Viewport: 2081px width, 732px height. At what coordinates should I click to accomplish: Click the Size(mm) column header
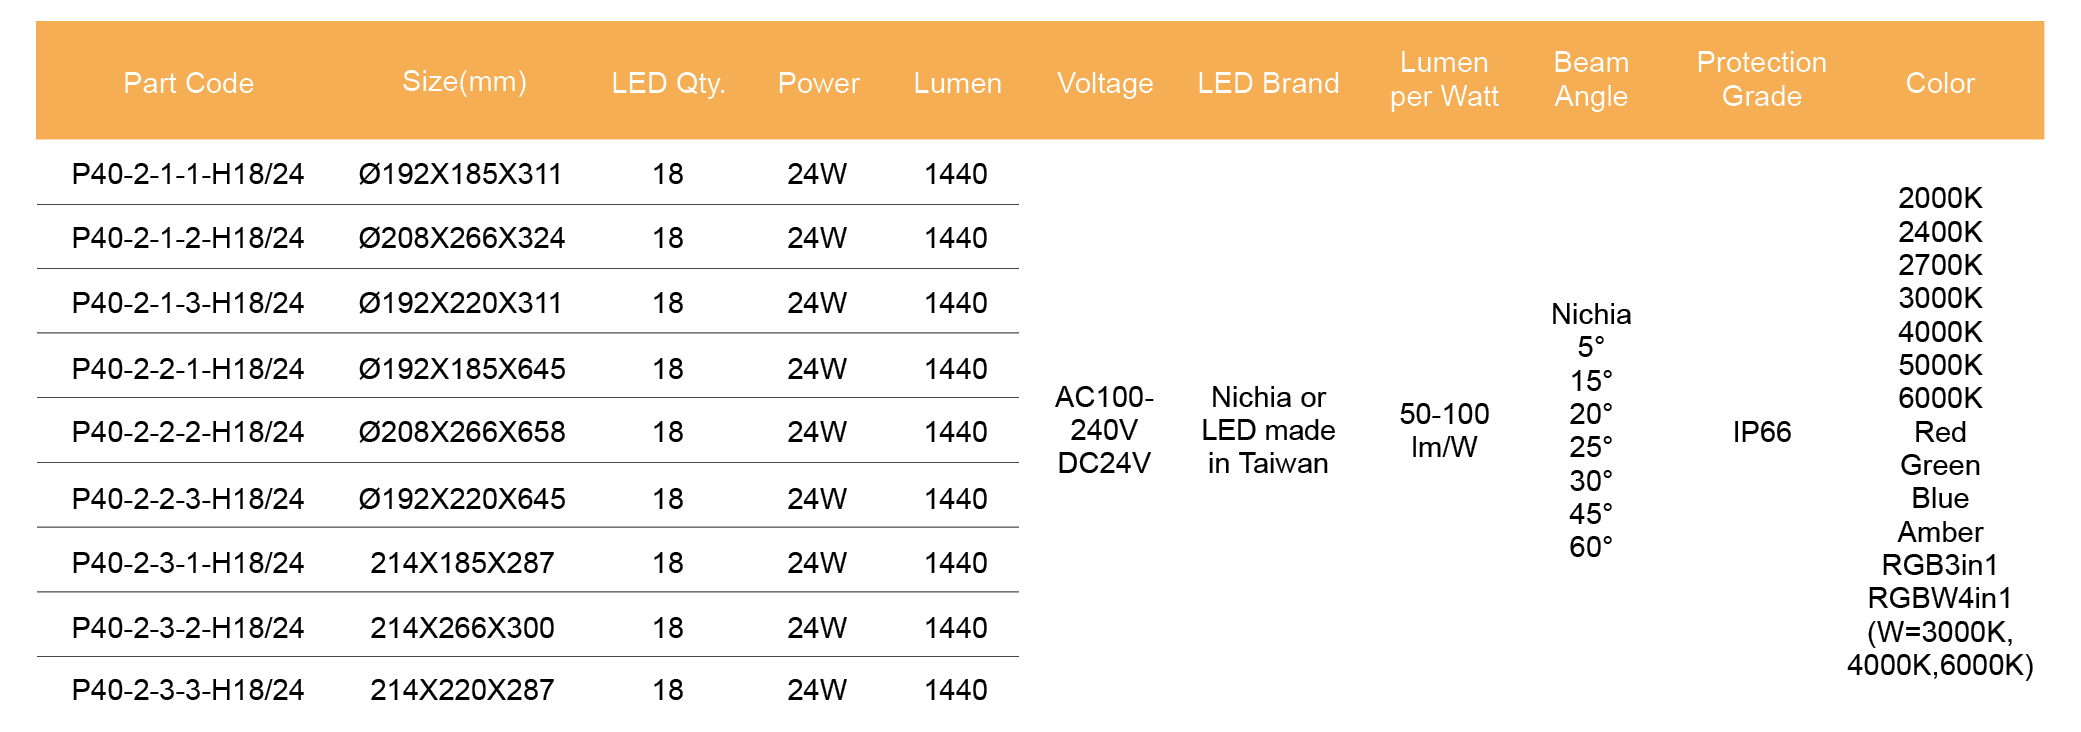point(464,81)
